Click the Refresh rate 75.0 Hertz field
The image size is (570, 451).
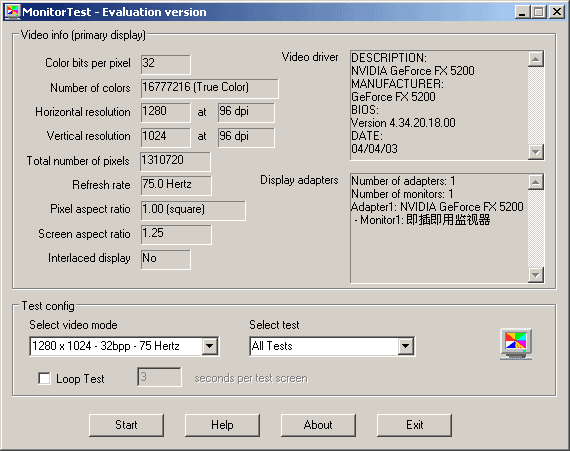click(176, 185)
